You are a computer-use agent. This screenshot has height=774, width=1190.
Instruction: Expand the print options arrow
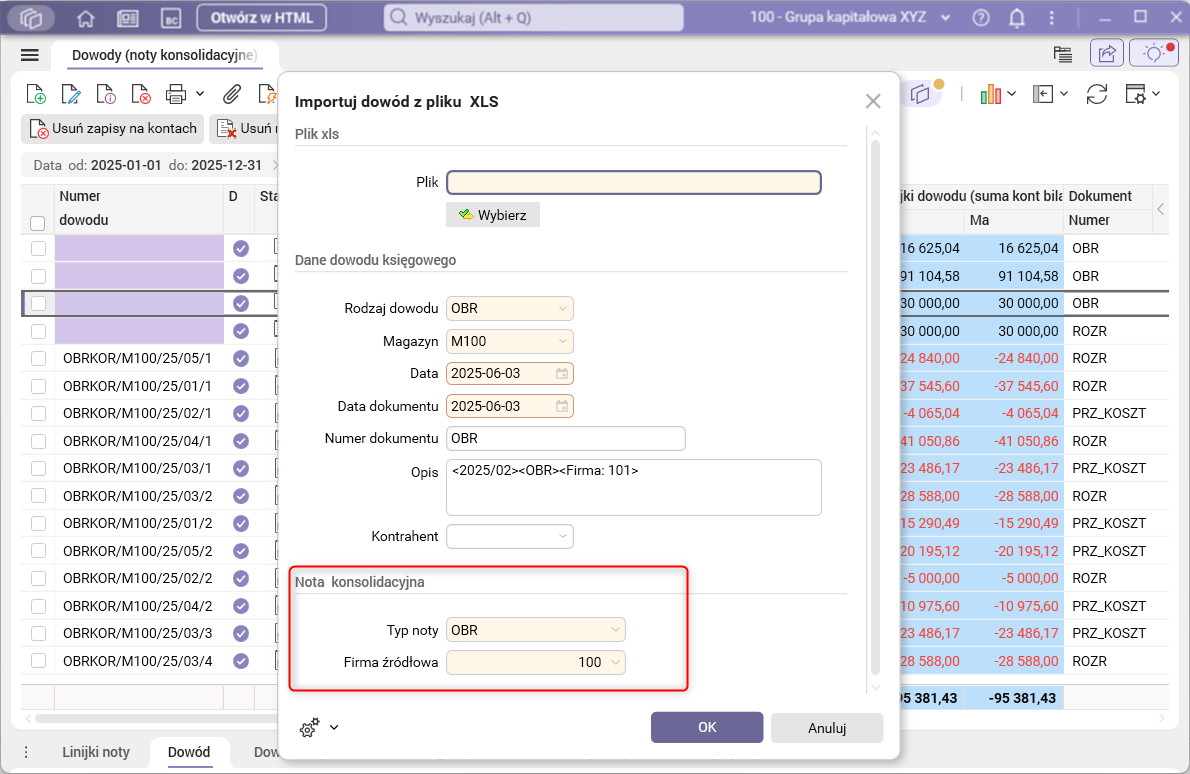tap(200, 94)
